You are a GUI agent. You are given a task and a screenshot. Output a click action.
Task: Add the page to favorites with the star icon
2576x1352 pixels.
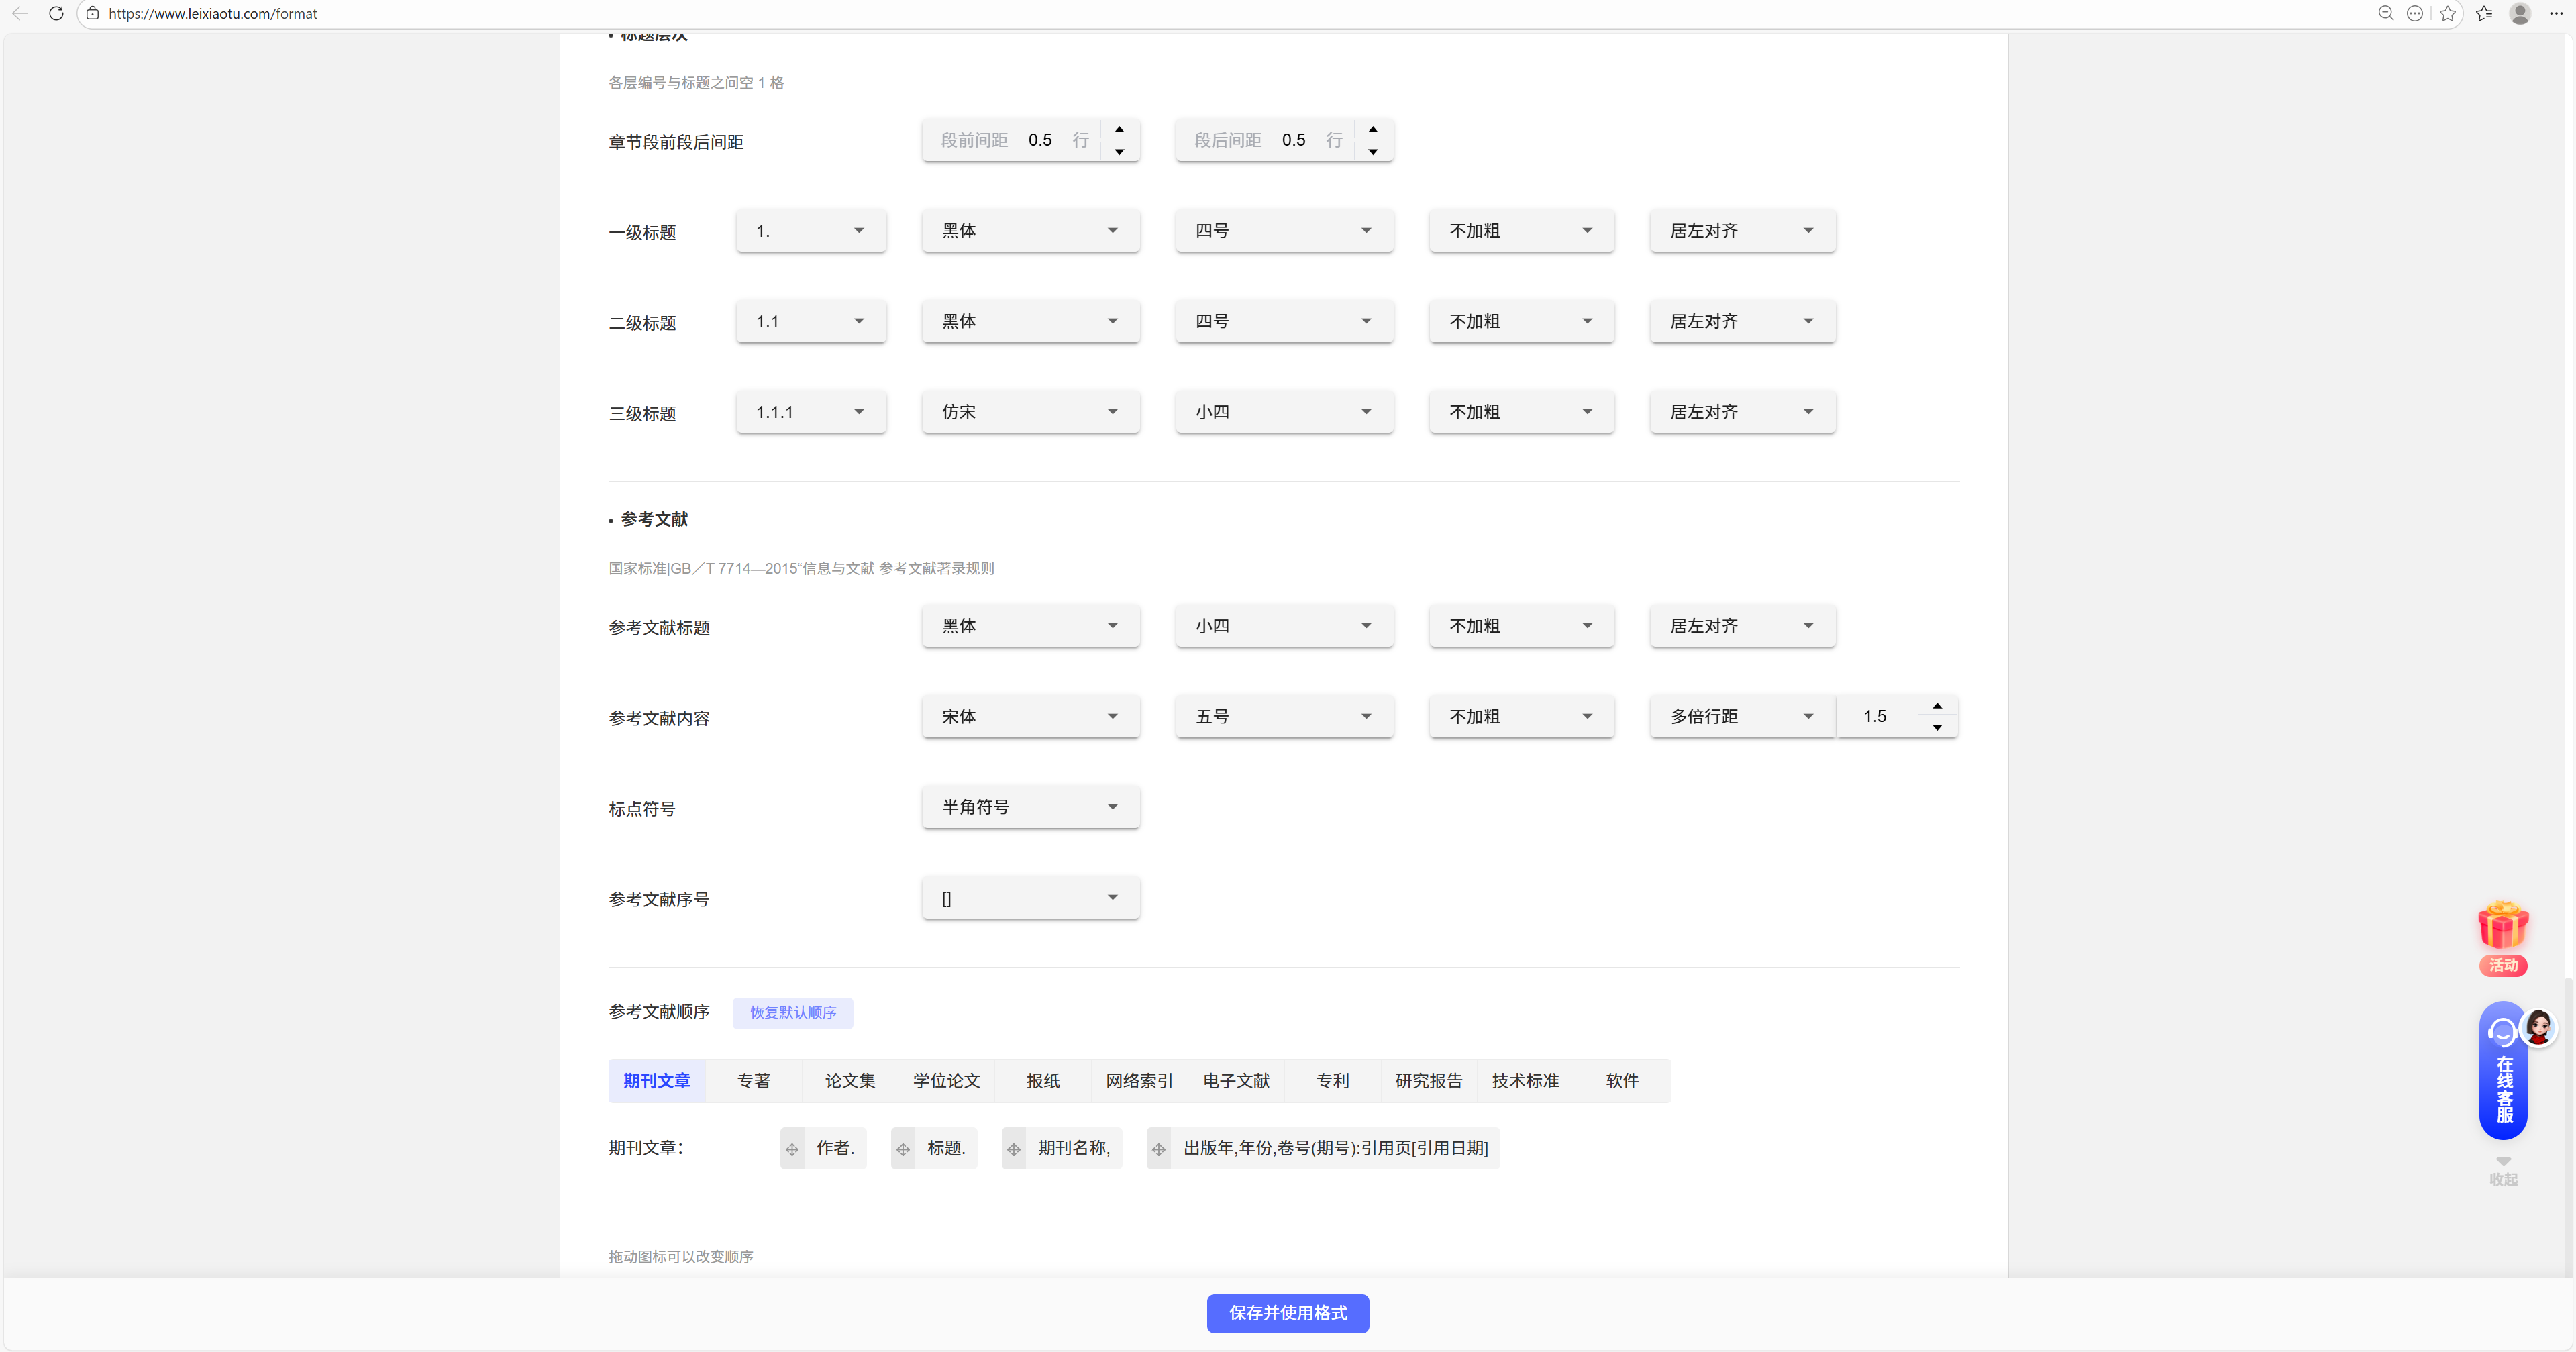(2447, 14)
